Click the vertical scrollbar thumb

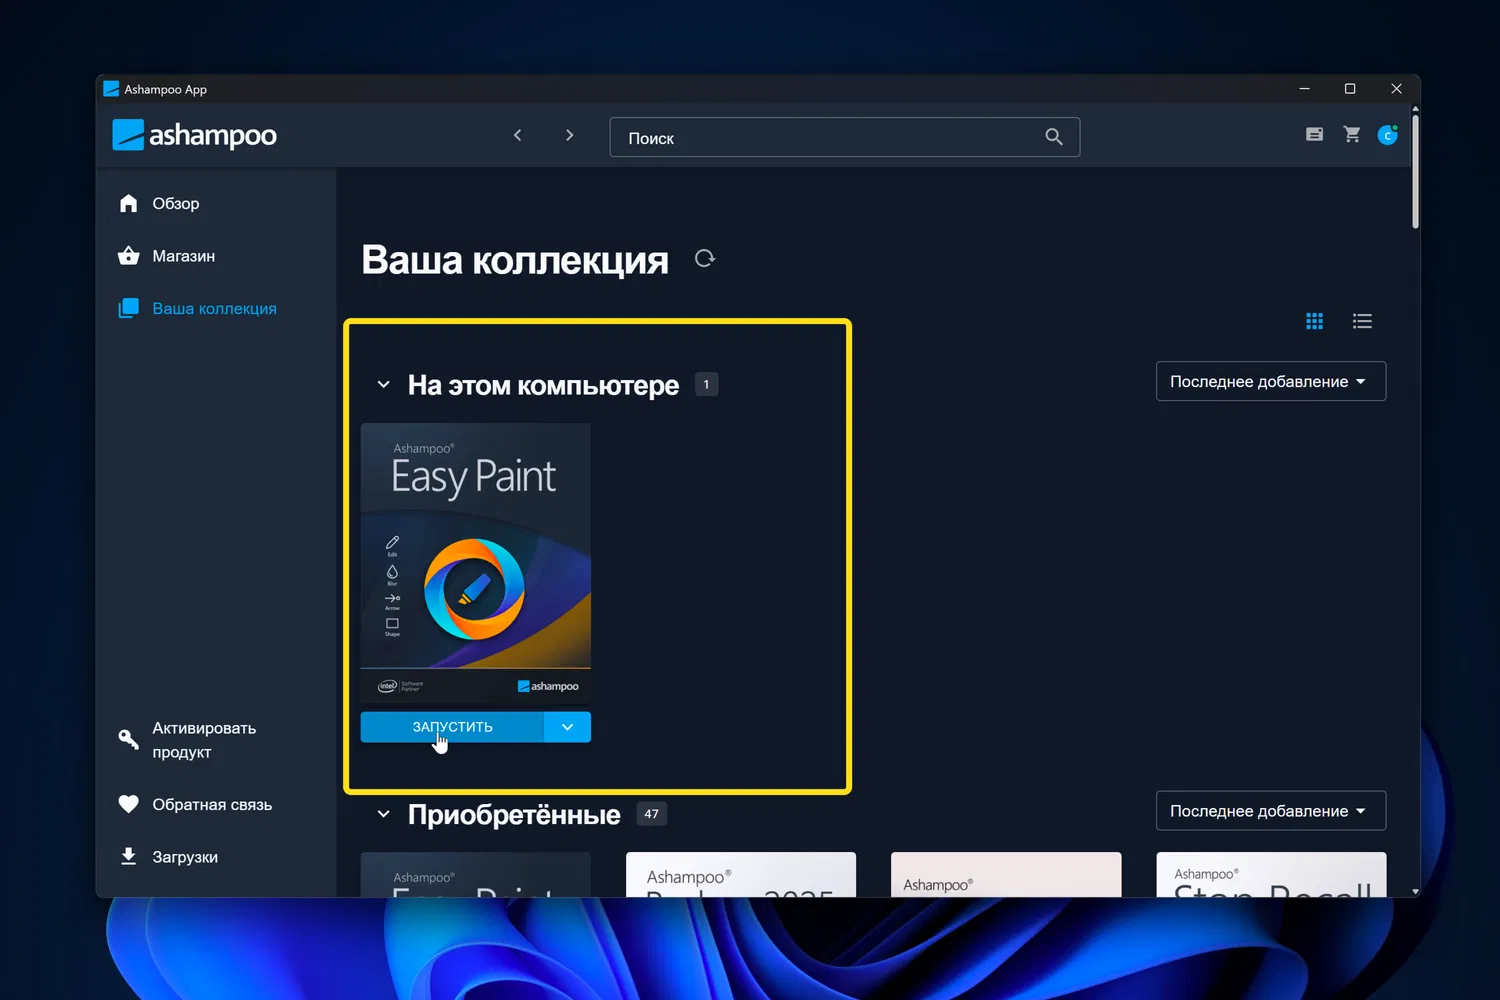coord(1415,172)
